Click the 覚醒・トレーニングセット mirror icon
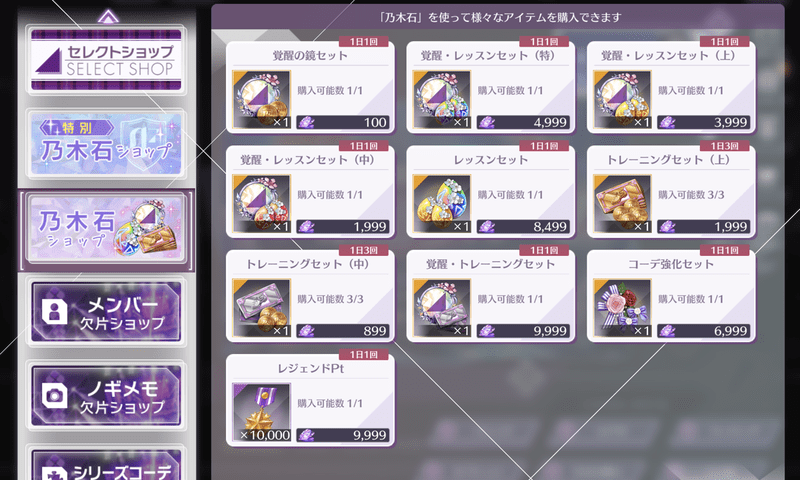 pyautogui.click(x=442, y=308)
